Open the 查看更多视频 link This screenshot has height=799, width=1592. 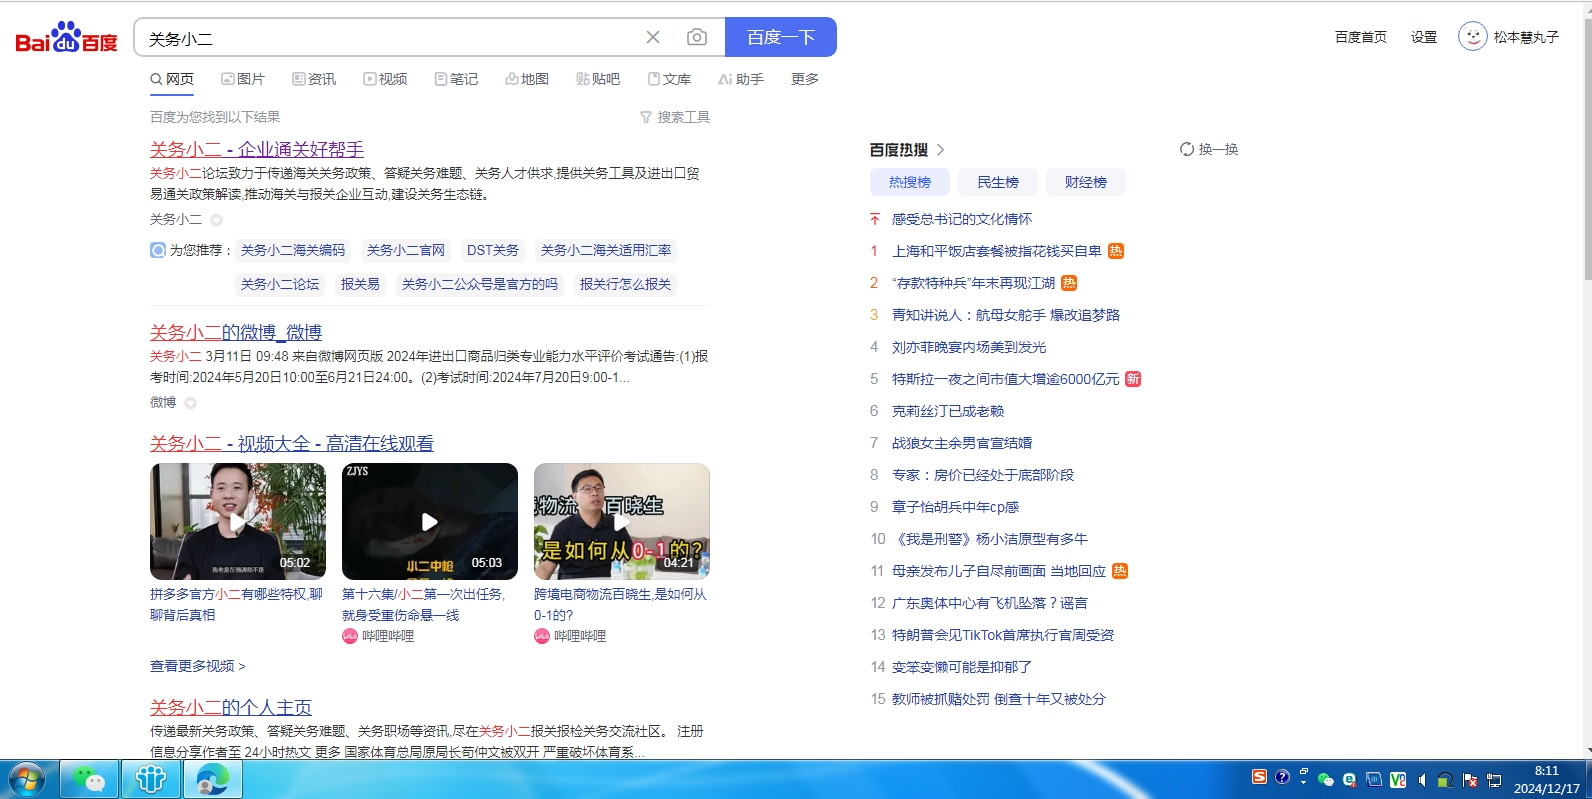197,666
